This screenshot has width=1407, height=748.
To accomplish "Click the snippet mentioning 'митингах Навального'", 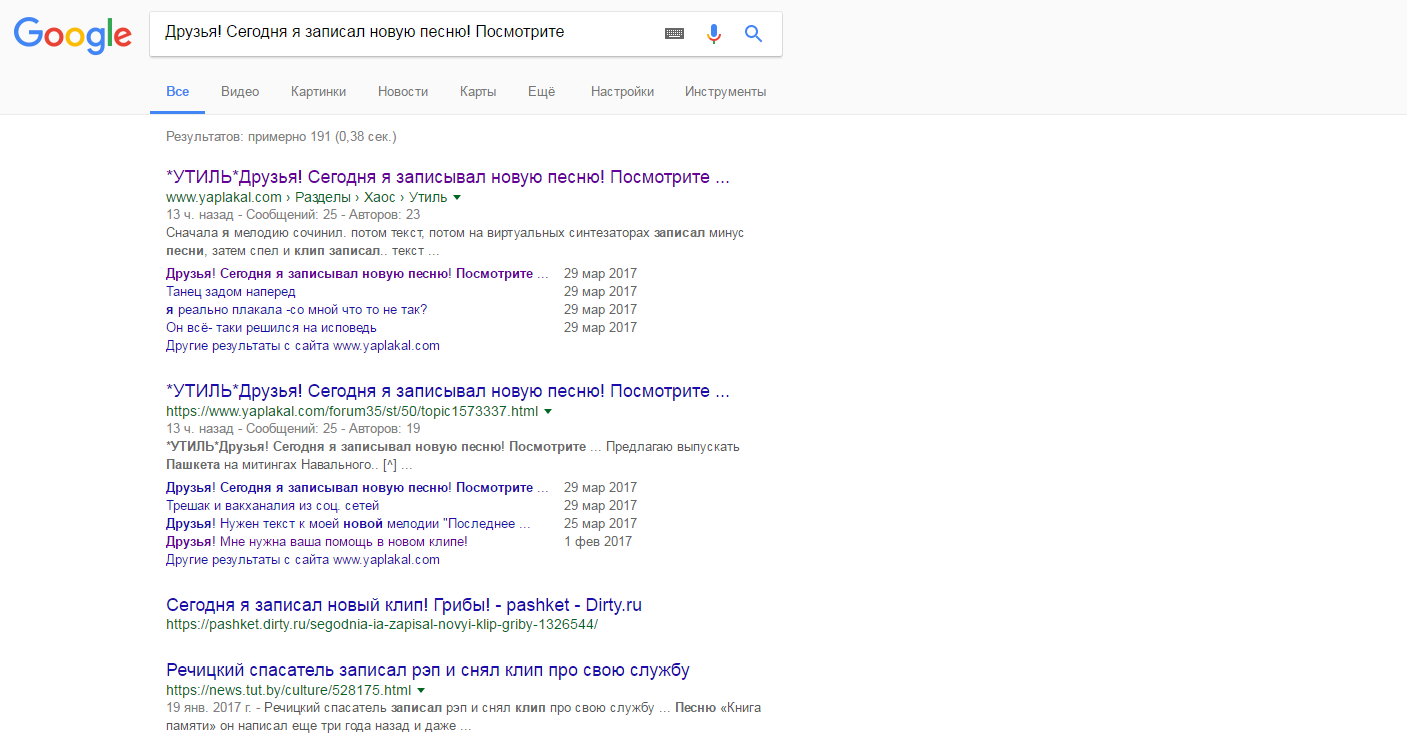I will [453, 456].
